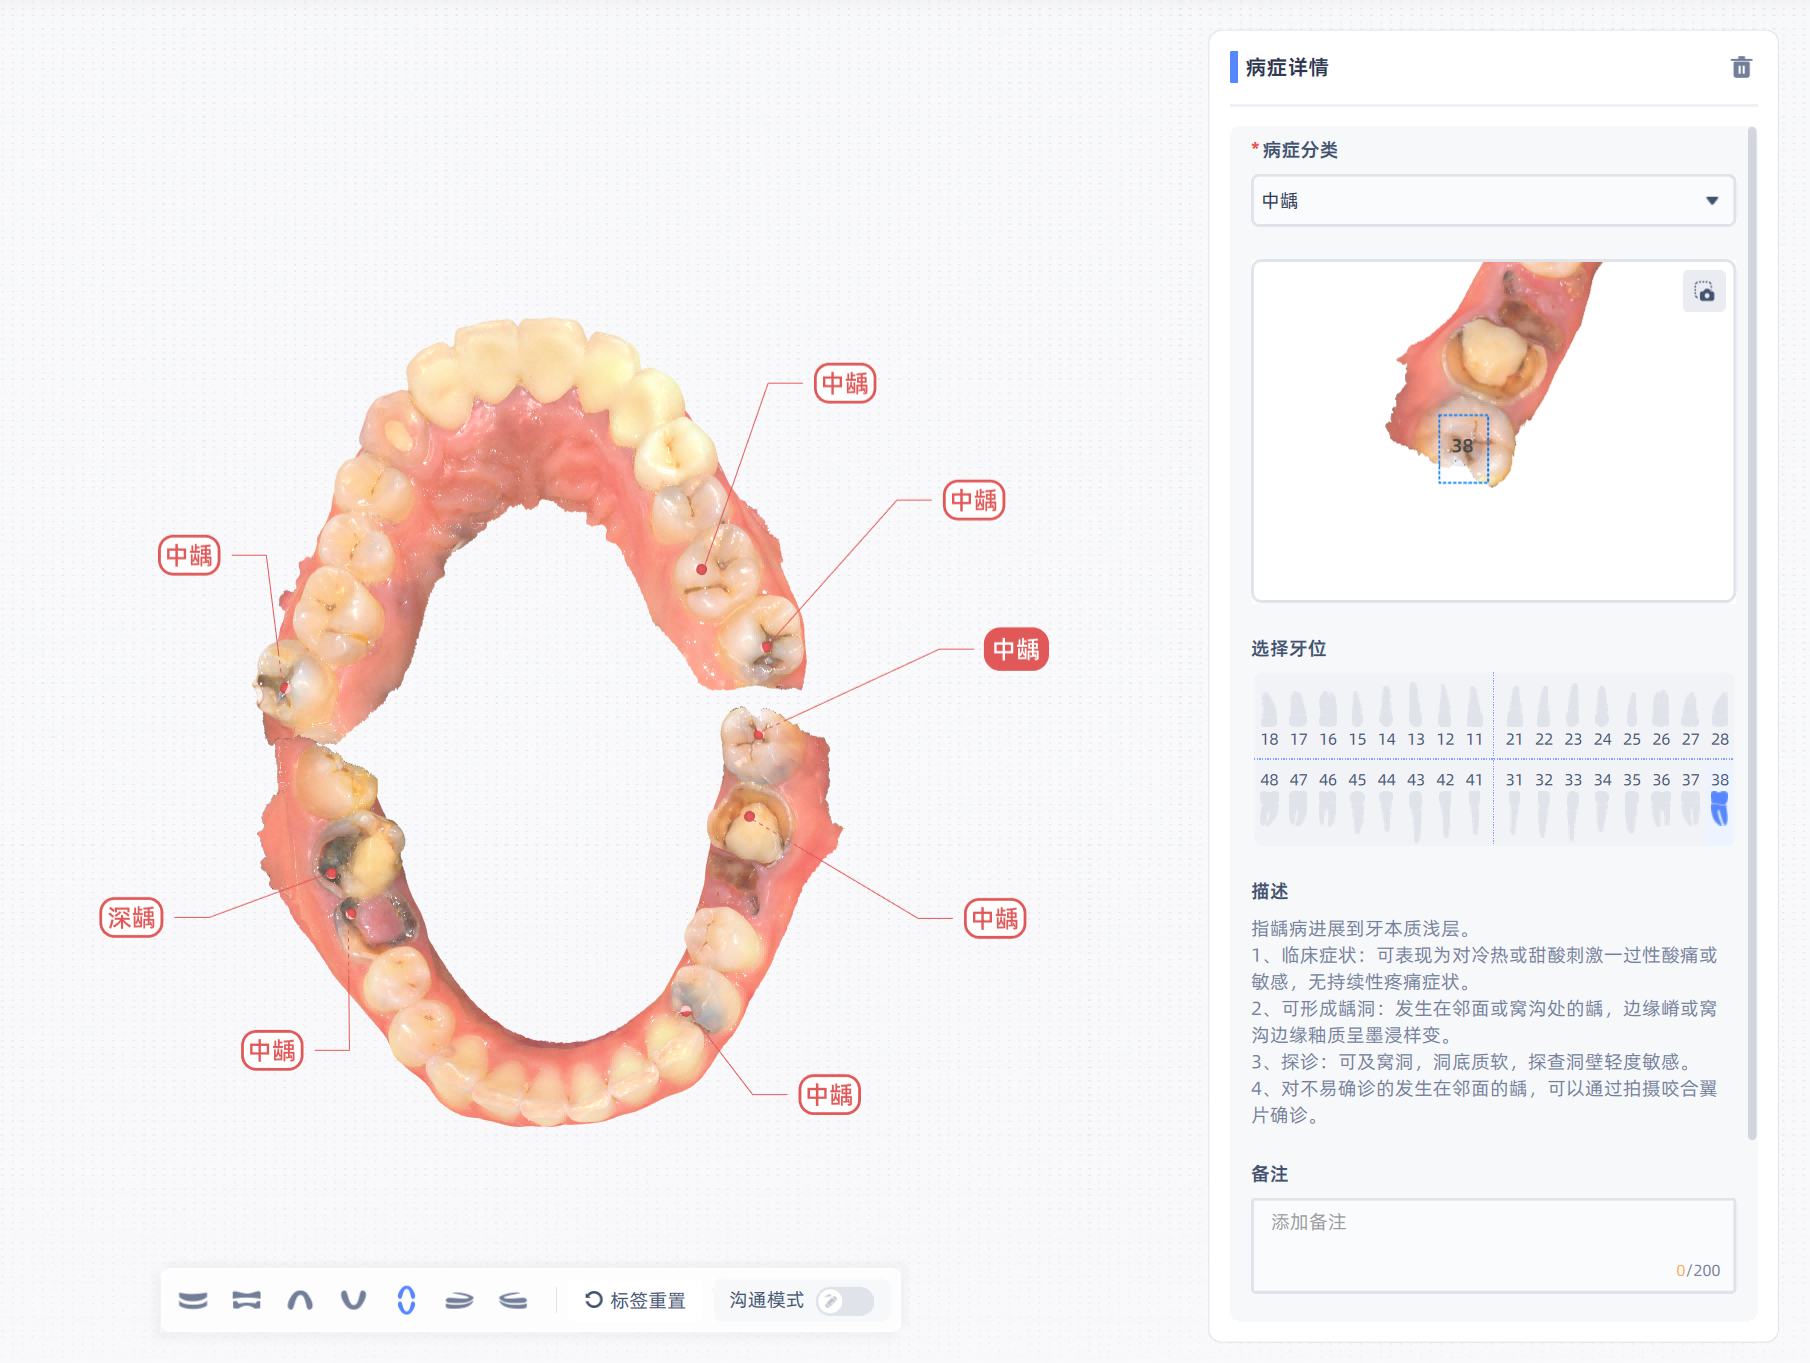Select tooth 15 in the tooth chart
The image size is (1810, 1363).
[1357, 718]
